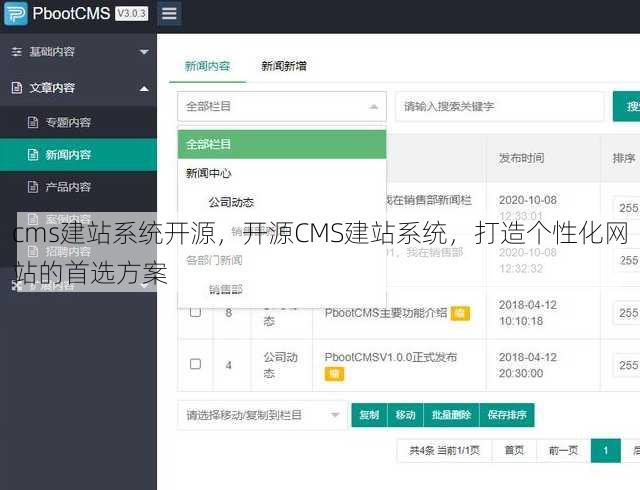Click the yellow badge under PbootCMSV1.0.0正式发布
Image resolution: width=640 pixels, height=490 pixels.
click(334, 374)
